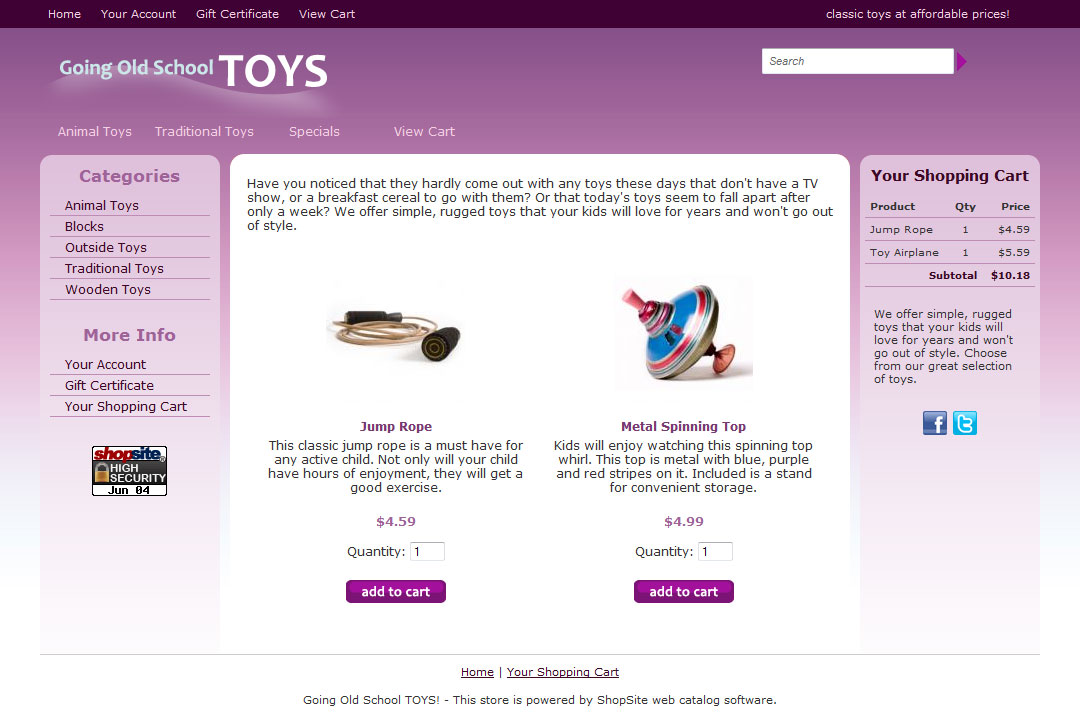1080x720 pixels.
Task: Click the Going Old School TOYS logo
Action: tap(193, 71)
